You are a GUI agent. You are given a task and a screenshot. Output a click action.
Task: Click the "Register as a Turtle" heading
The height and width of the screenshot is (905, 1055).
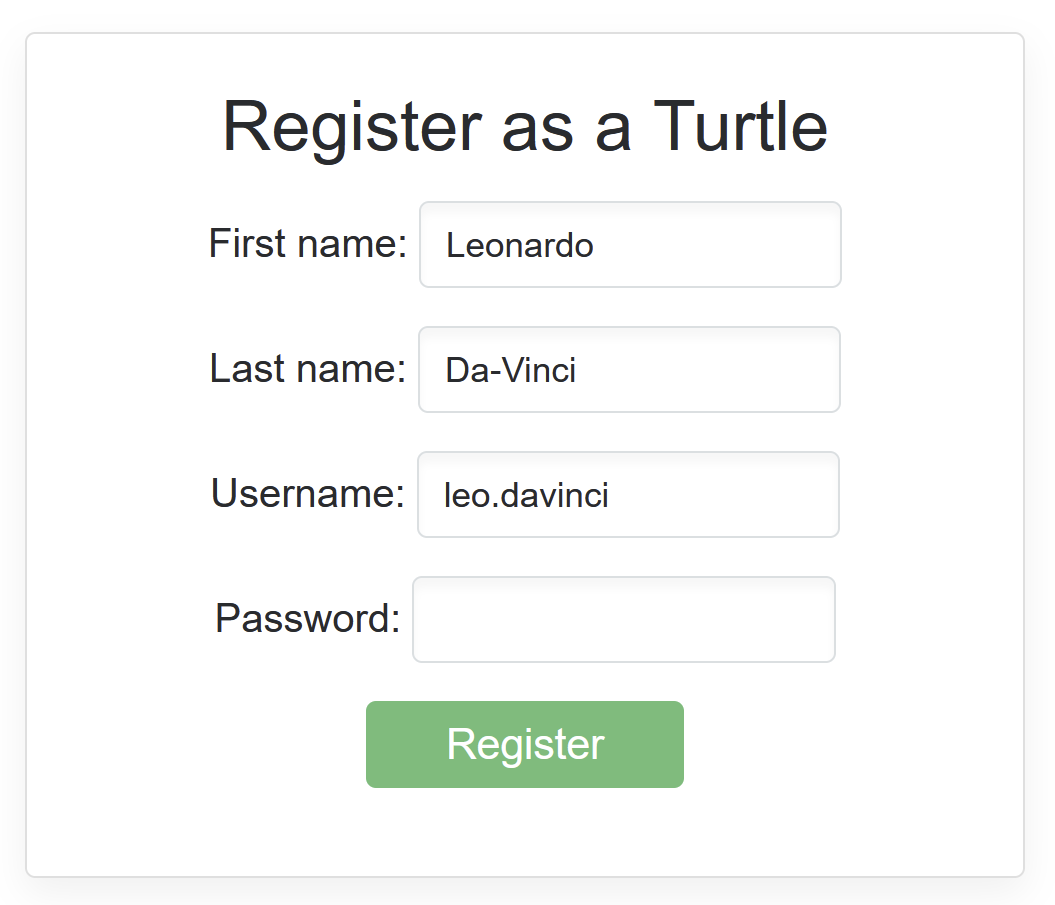525,127
